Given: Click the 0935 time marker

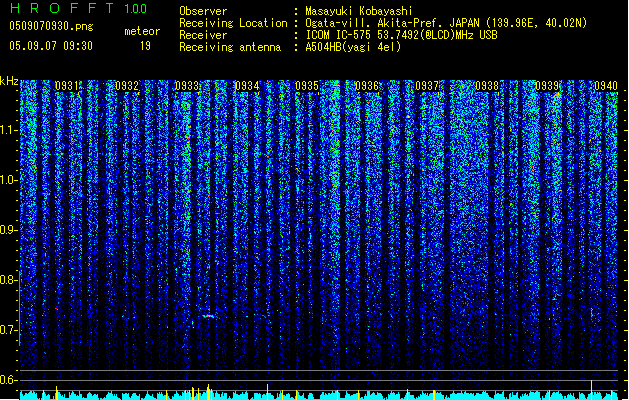Looking at the screenshot, I should [307, 86].
